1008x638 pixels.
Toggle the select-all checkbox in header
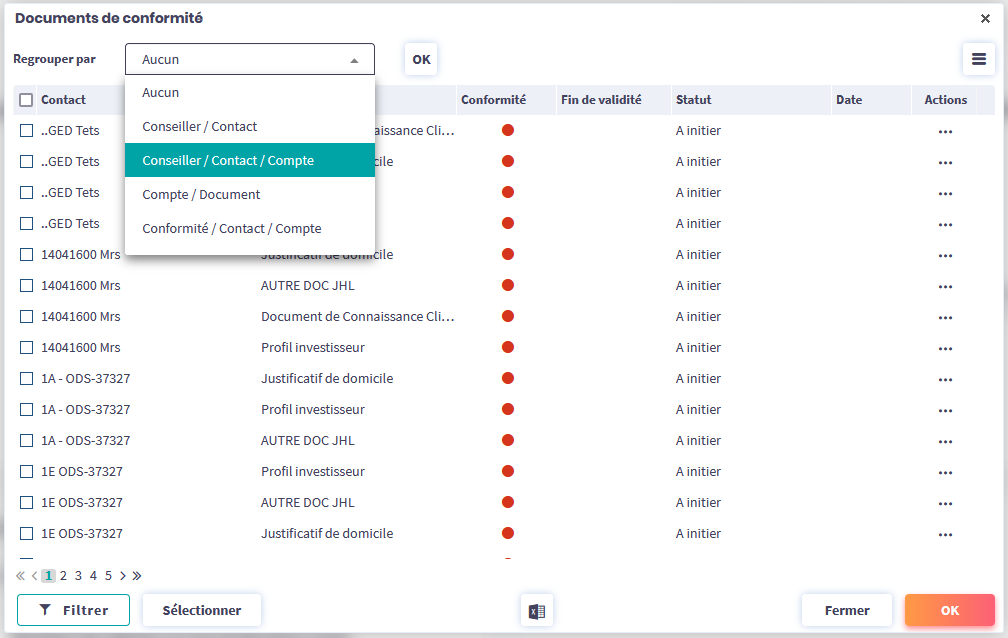coord(27,100)
